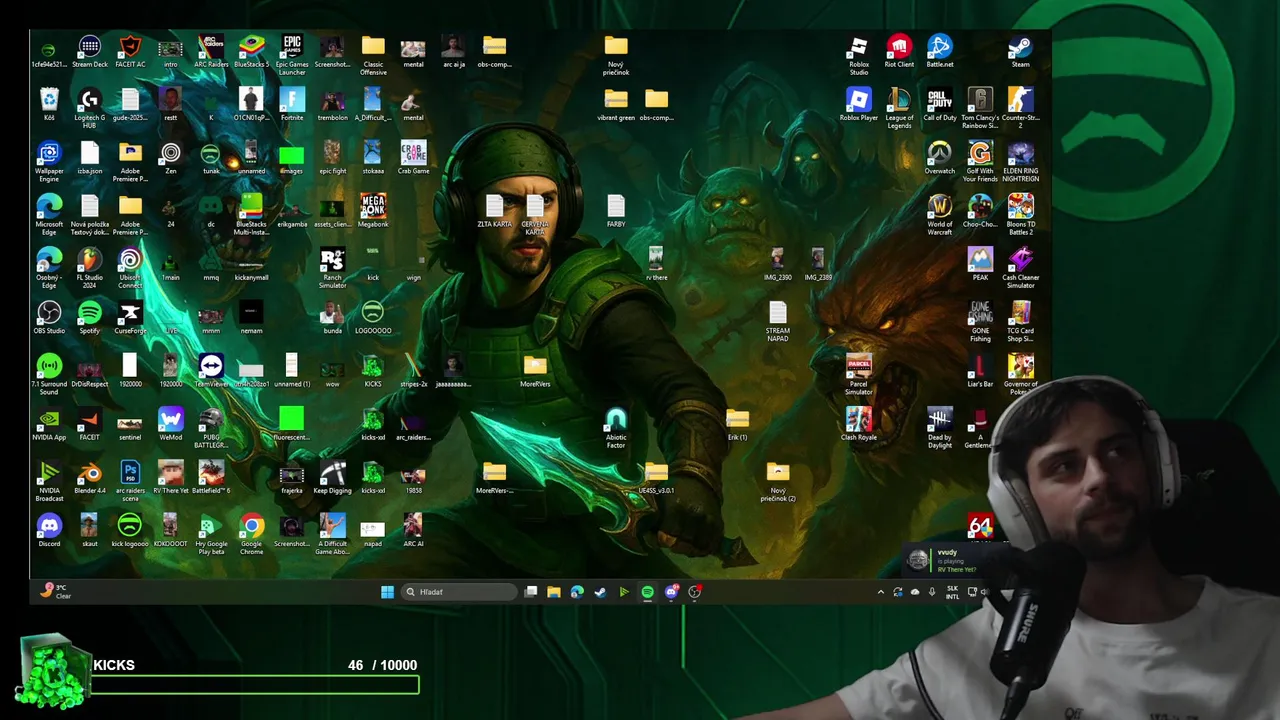Image resolution: width=1280 pixels, height=720 pixels.
Task: Select the NVIDIA App icon
Action: point(49,425)
